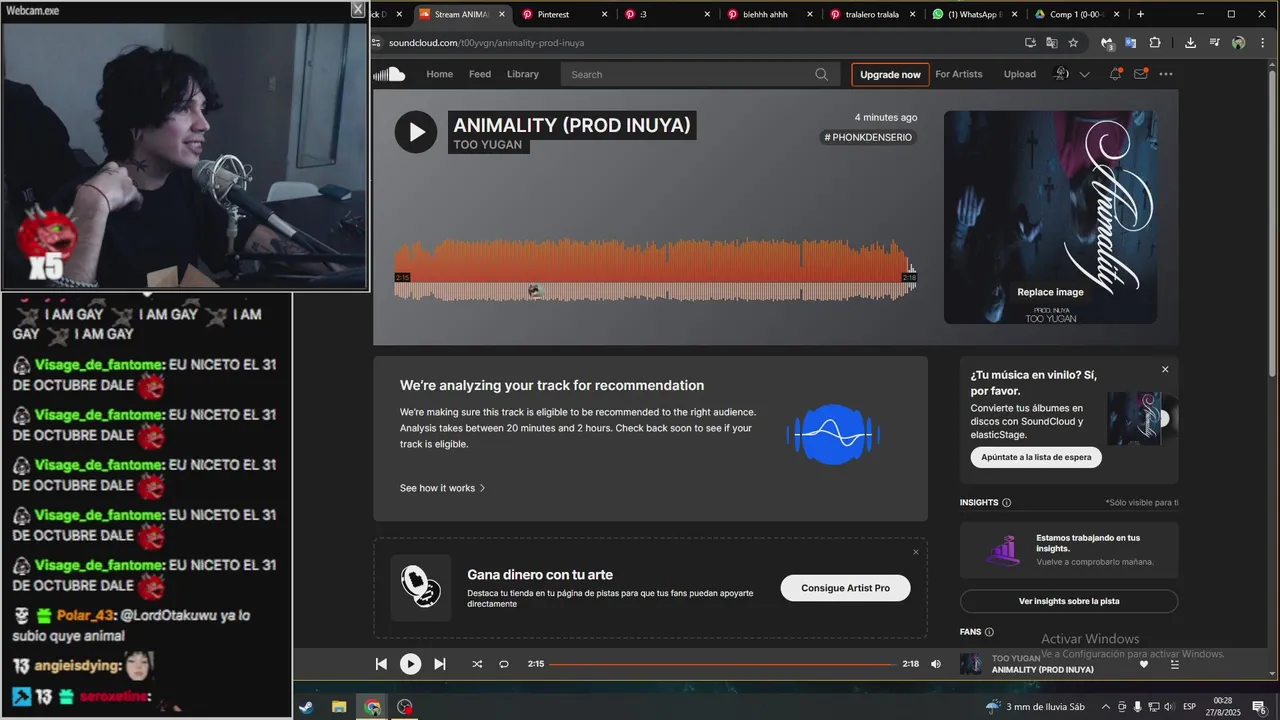Open the TOO YUGAN artist link under the title

click(x=488, y=145)
